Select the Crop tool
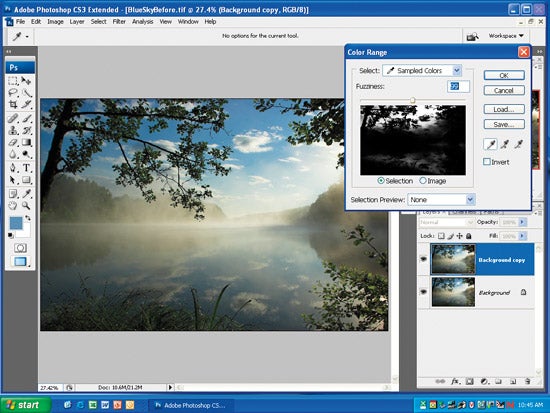This screenshot has height=413, width=550. tap(13, 104)
